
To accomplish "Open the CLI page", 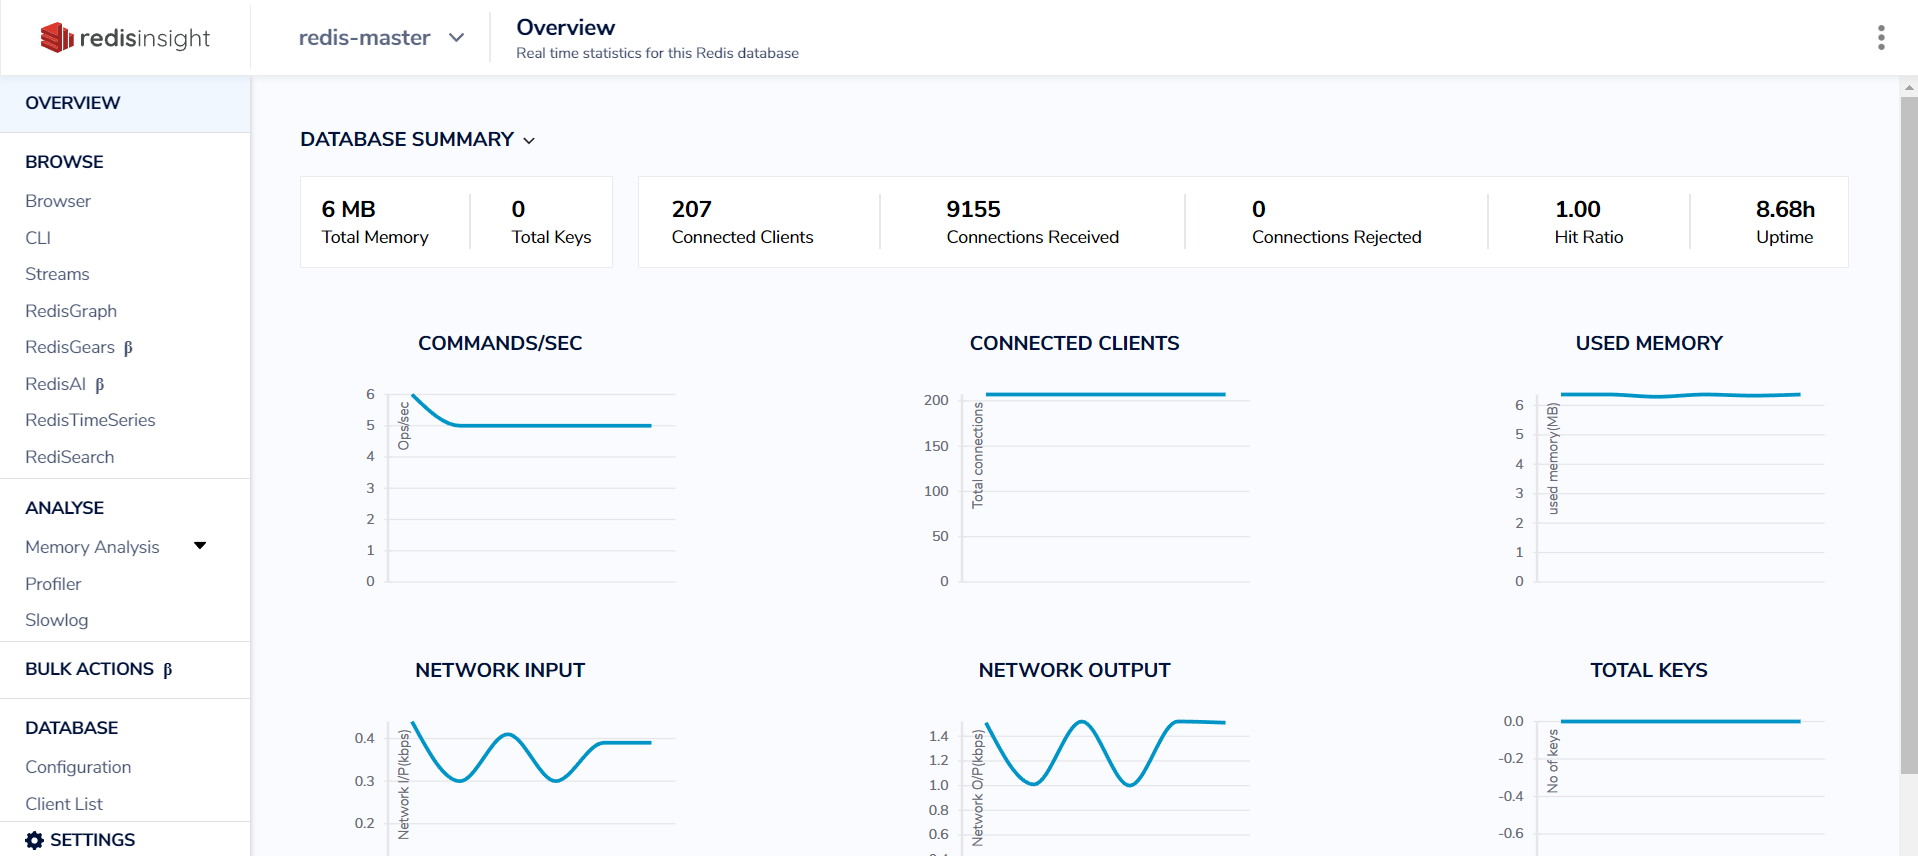I will 38,238.
